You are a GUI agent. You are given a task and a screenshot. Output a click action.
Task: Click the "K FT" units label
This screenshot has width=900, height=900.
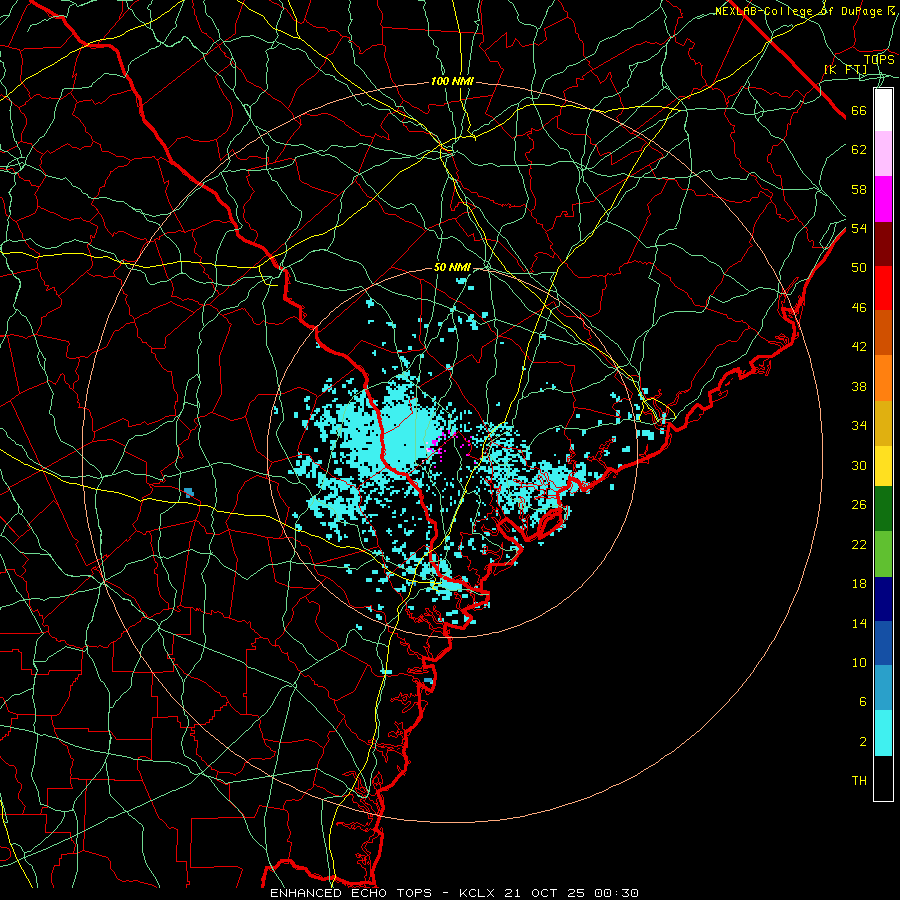845,69
